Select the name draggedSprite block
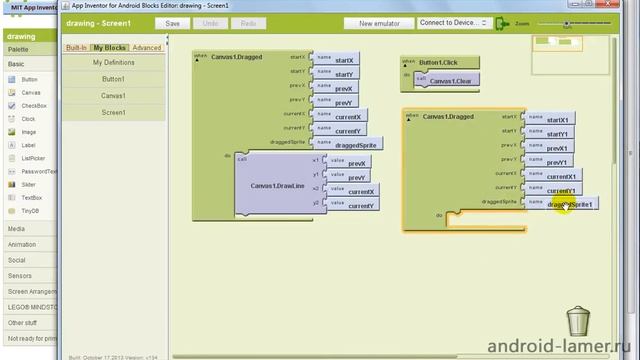 coord(347,144)
